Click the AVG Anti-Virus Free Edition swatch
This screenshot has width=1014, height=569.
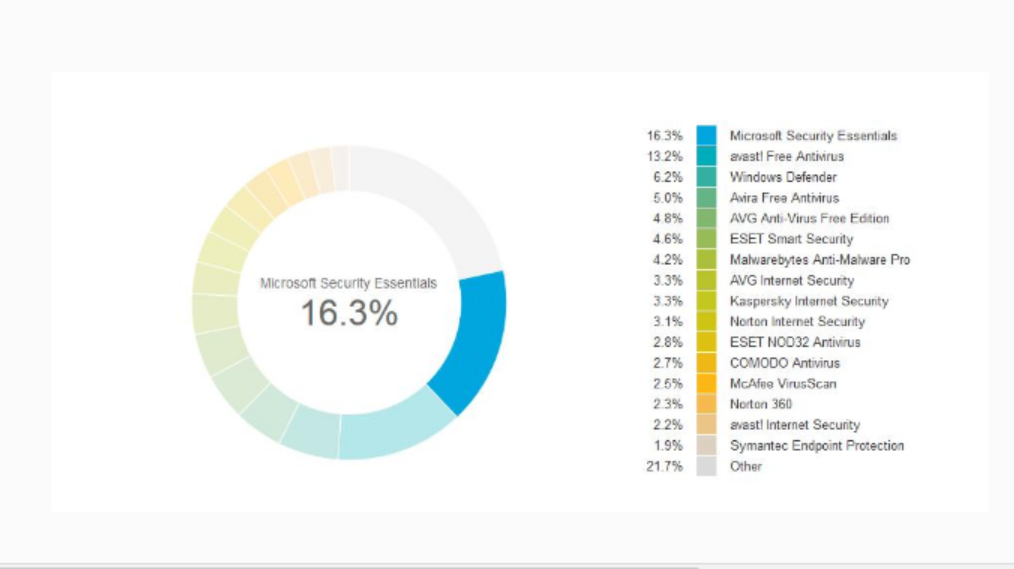tap(706, 218)
